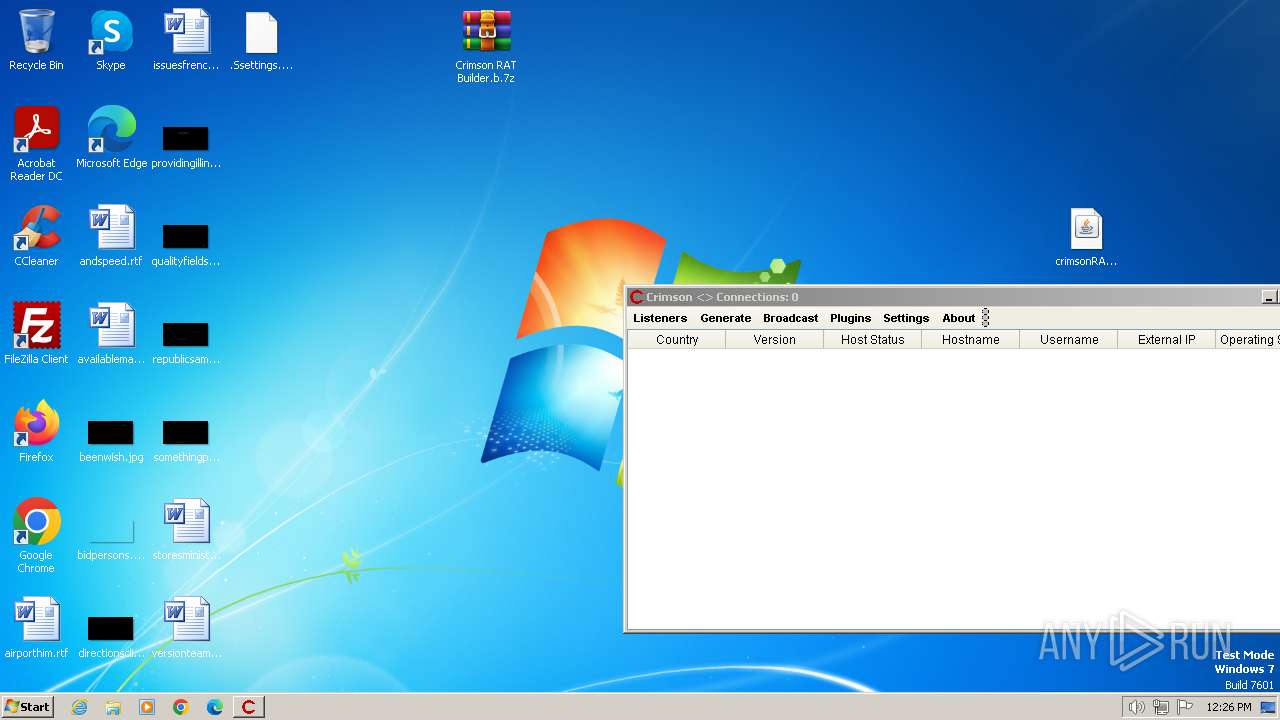Click the Show desktop button

[1269, 707]
